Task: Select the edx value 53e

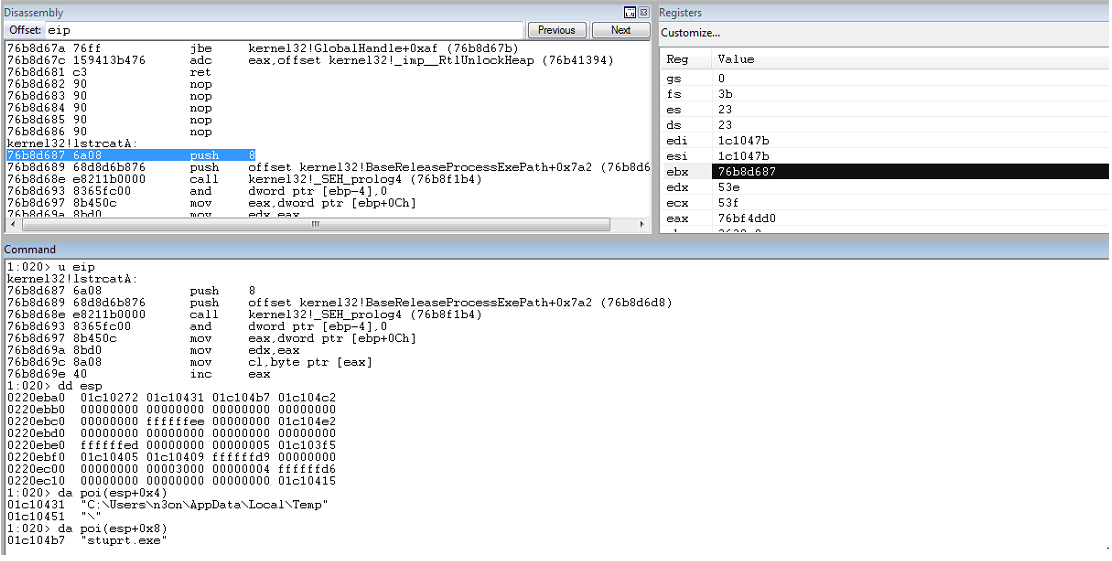Action: click(728, 187)
